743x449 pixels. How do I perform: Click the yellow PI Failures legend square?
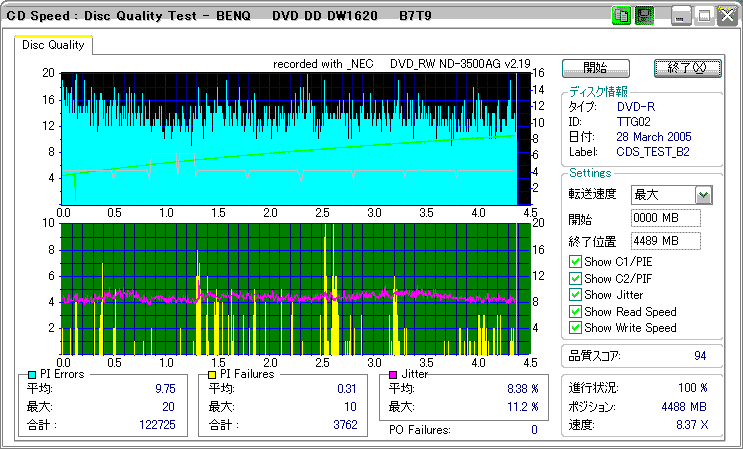pos(212,374)
